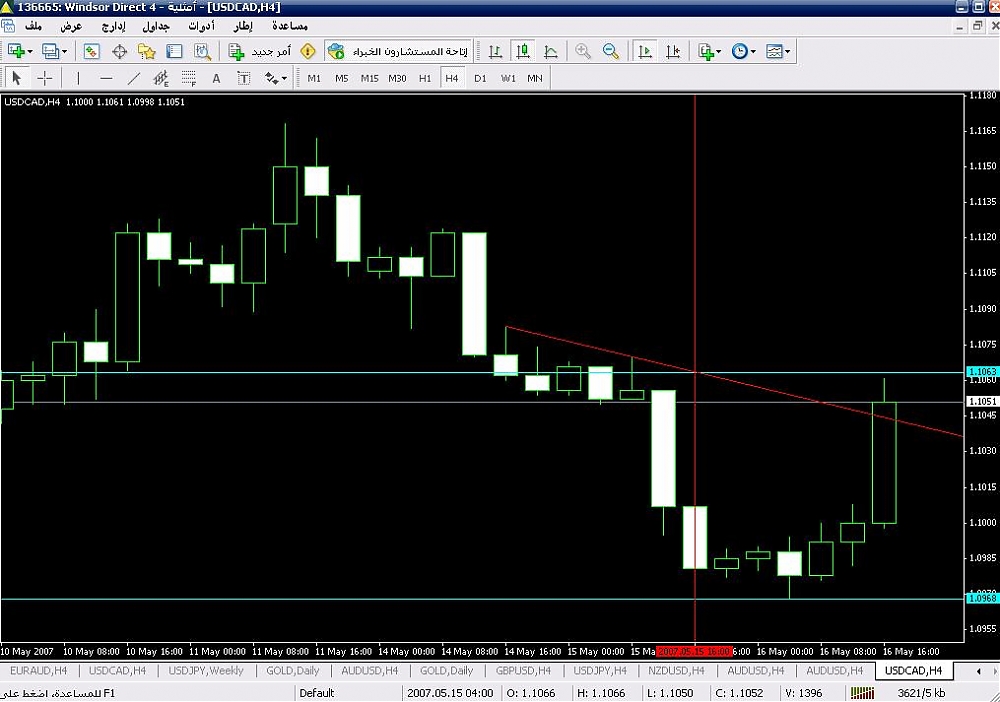Select the vertical line drawing tool
The height and width of the screenshot is (702, 1000).
click(78, 78)
